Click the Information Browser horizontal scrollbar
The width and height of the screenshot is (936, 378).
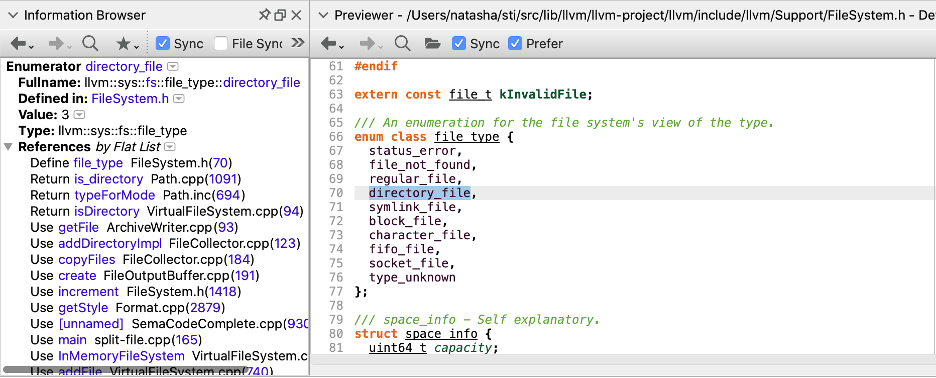click(124, 370)
